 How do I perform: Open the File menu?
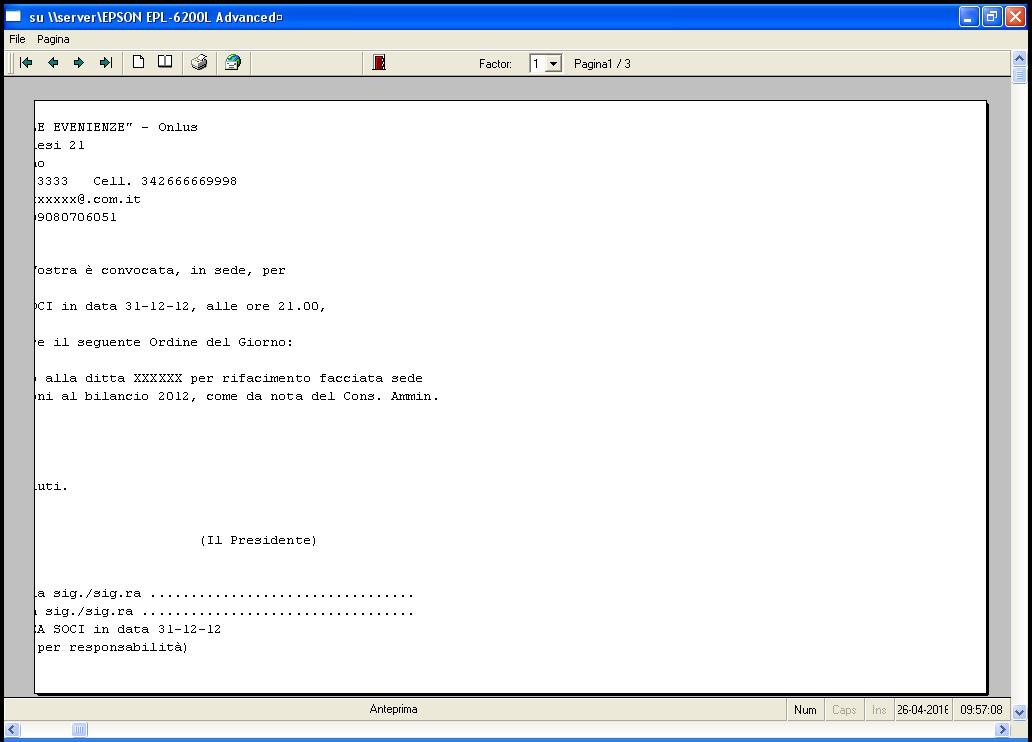(x=17, y=40)
